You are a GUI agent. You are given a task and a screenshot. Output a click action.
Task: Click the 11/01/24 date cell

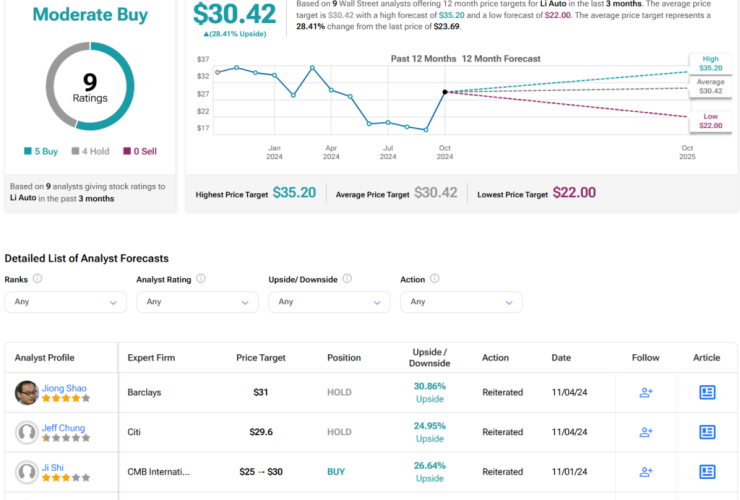(570, 472)
